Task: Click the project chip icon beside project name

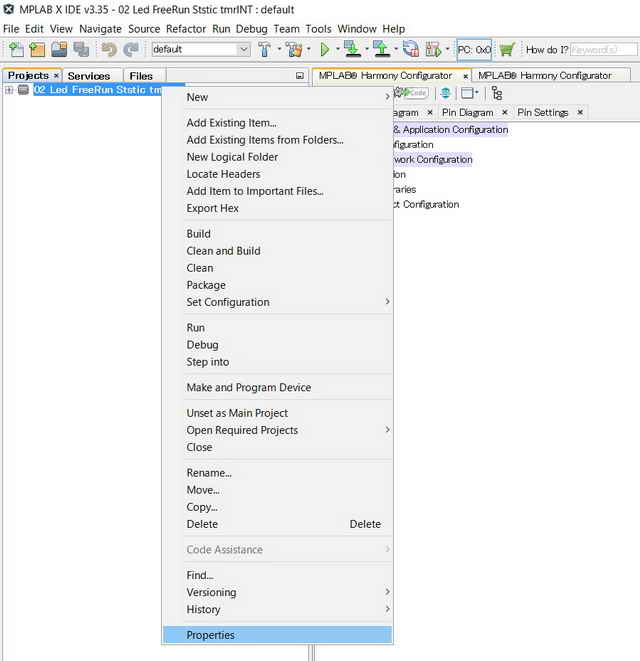Action: click(23, 89)
